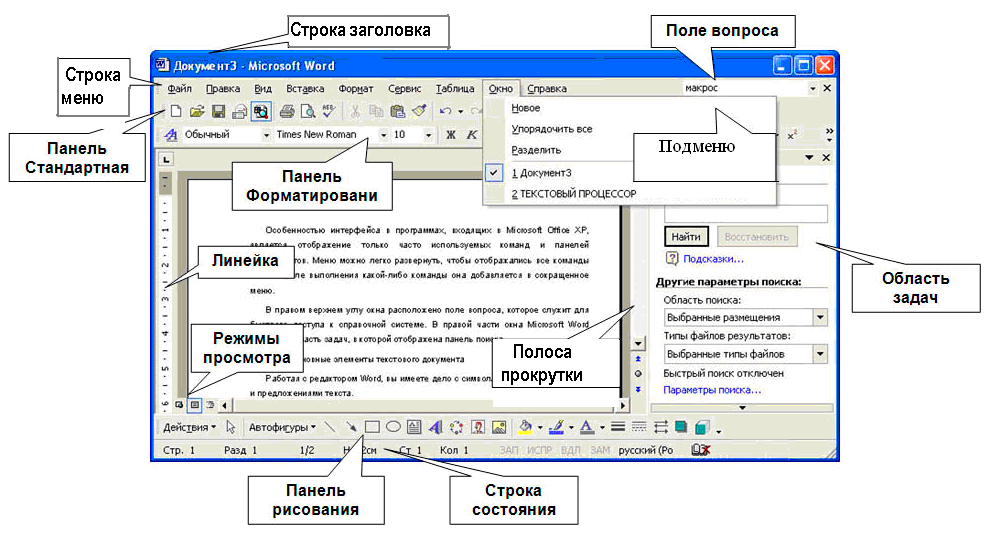The width and height of the screenshot is (992, 535).
Task: Open the font size 10 dropdown
Action: click(428, 135)
